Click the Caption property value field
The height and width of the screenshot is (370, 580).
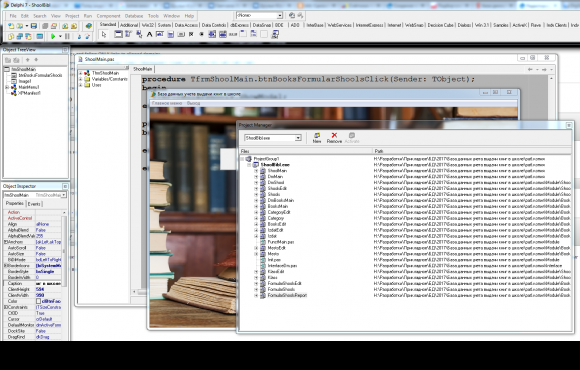tap(48, 283)
